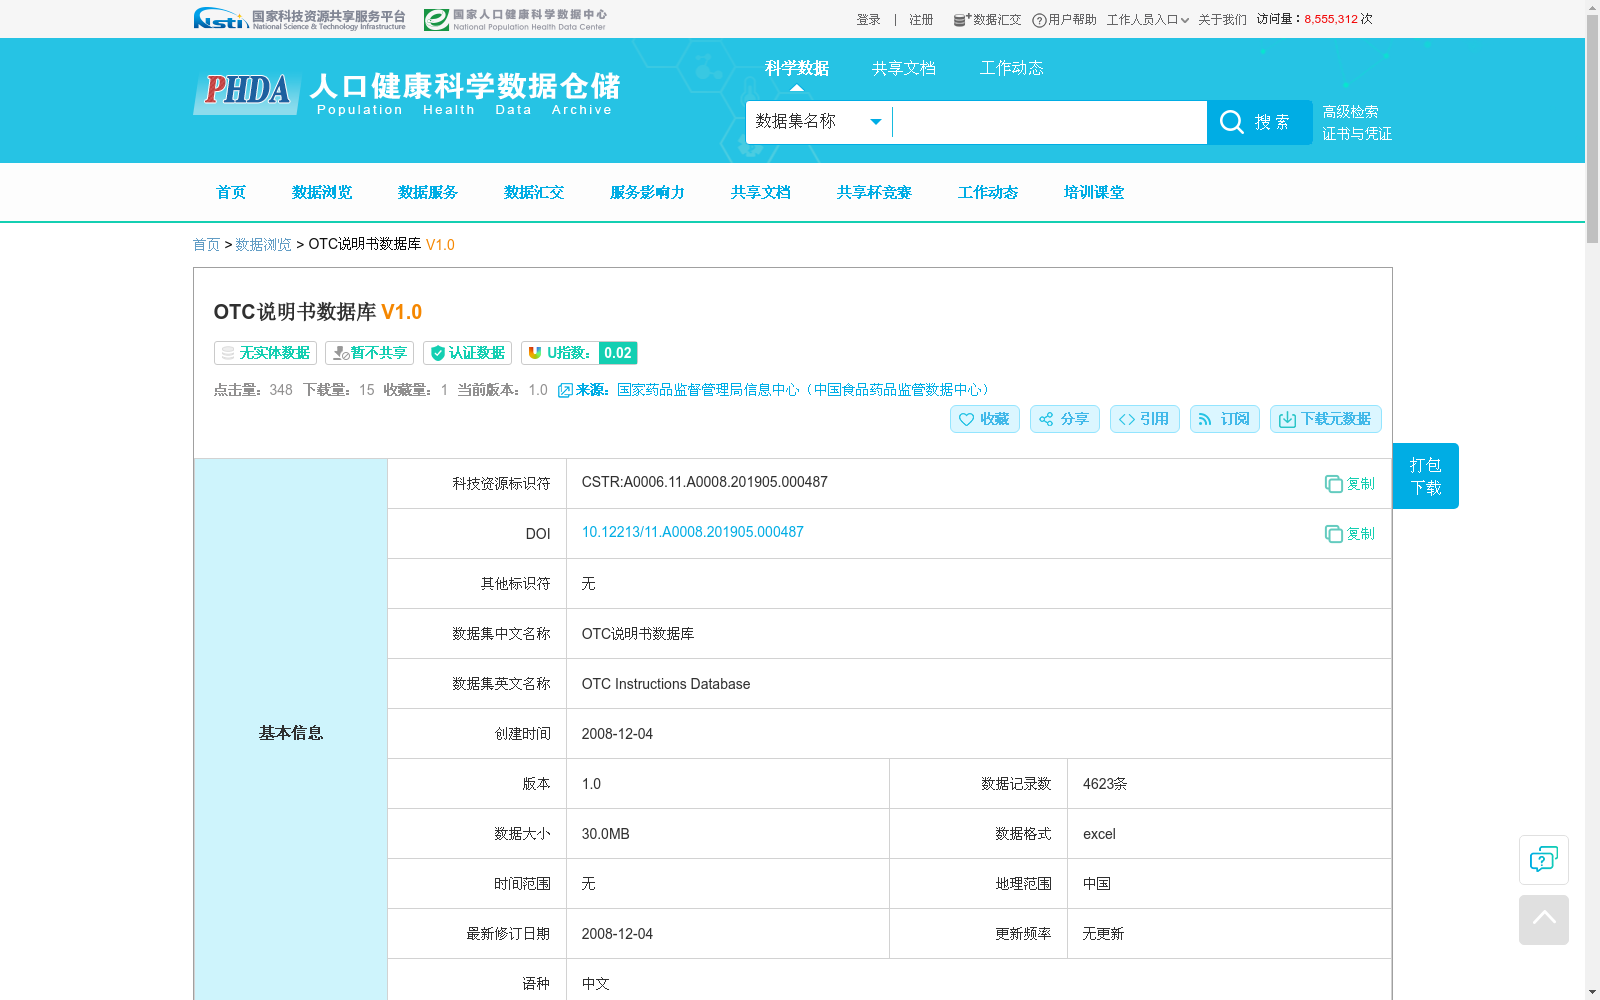Switch to the 科学数据 search tab

click(x=797, y=68)
